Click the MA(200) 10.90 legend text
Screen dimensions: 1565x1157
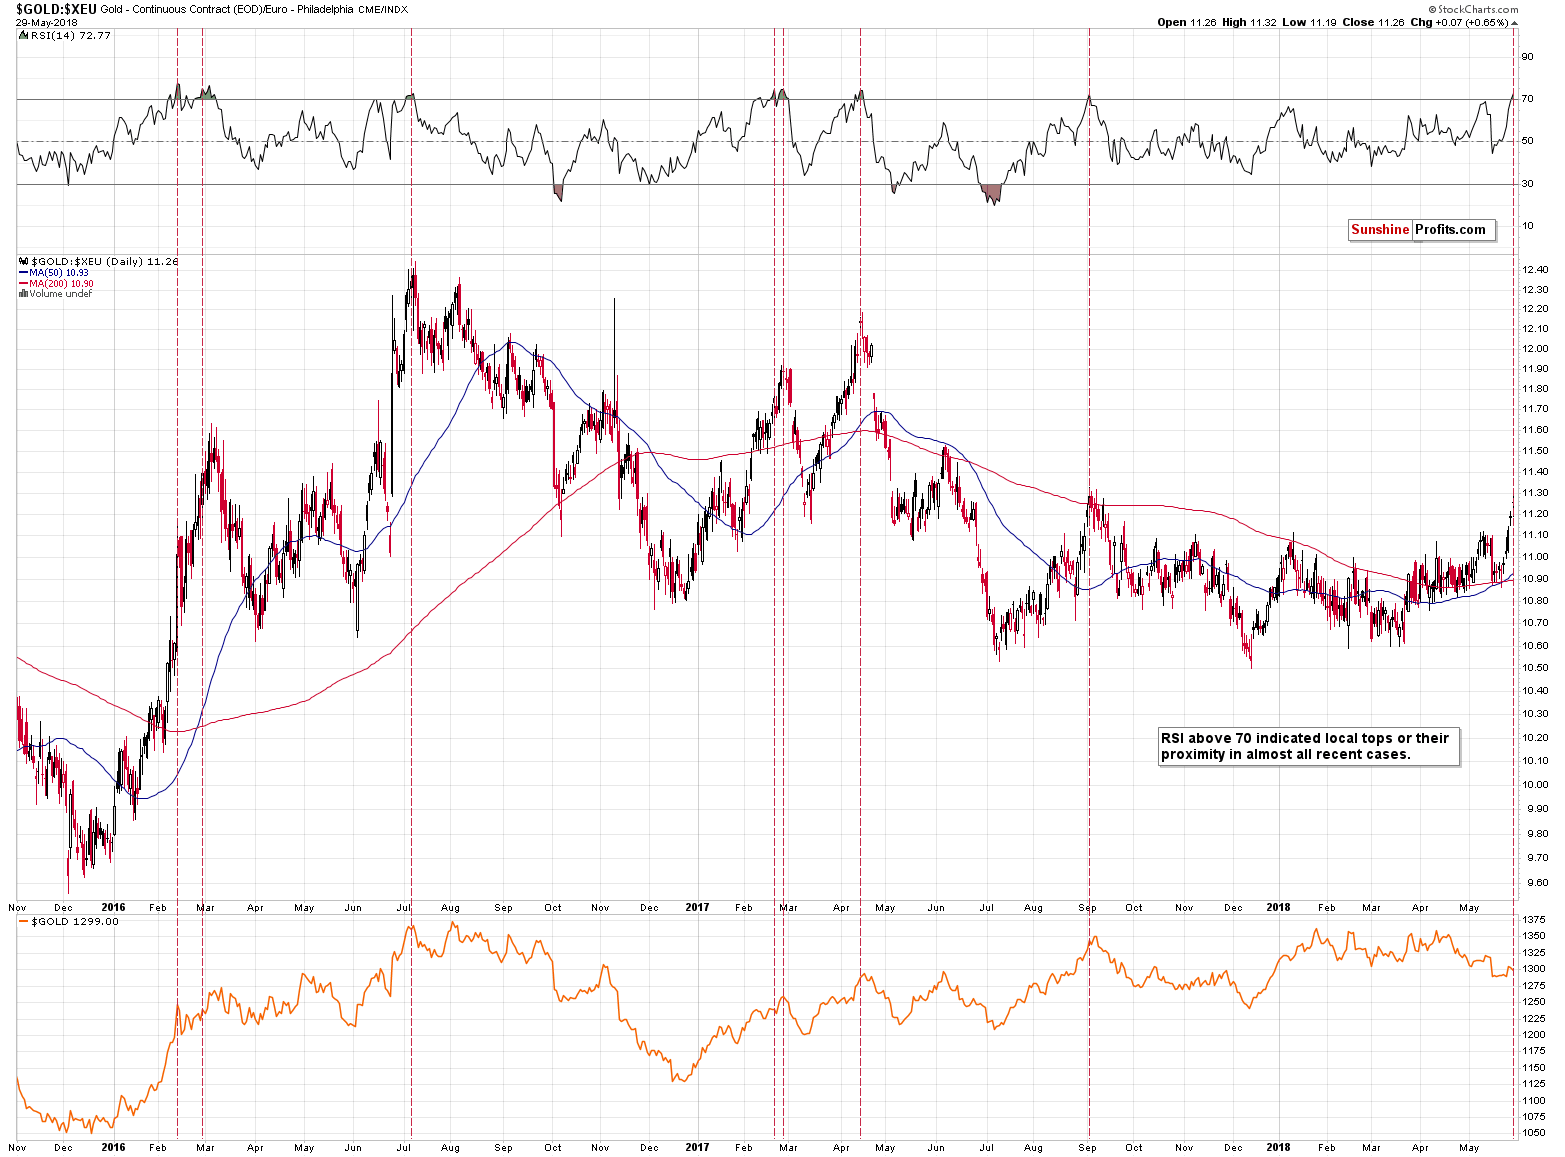click(62, 284)
